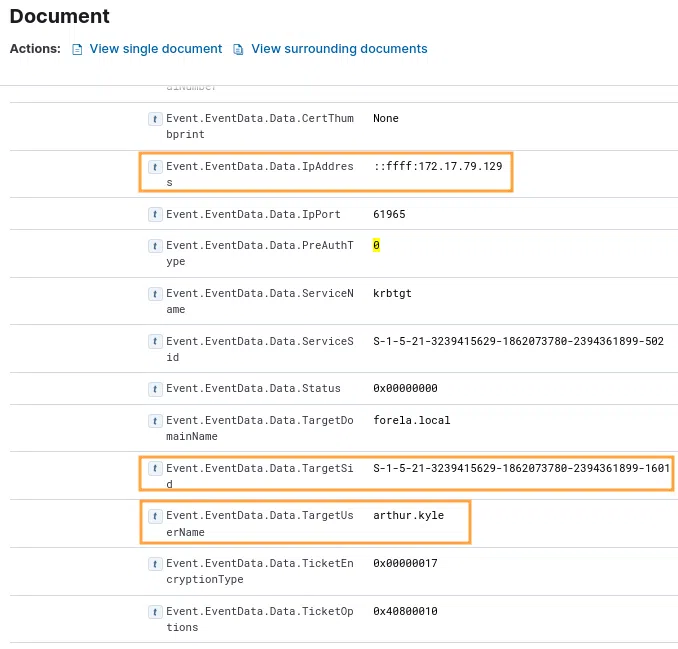Viewport: 678px width, 649px height.
Task: Click type icon beside TargetSid field
Action: tap(155, 467)
